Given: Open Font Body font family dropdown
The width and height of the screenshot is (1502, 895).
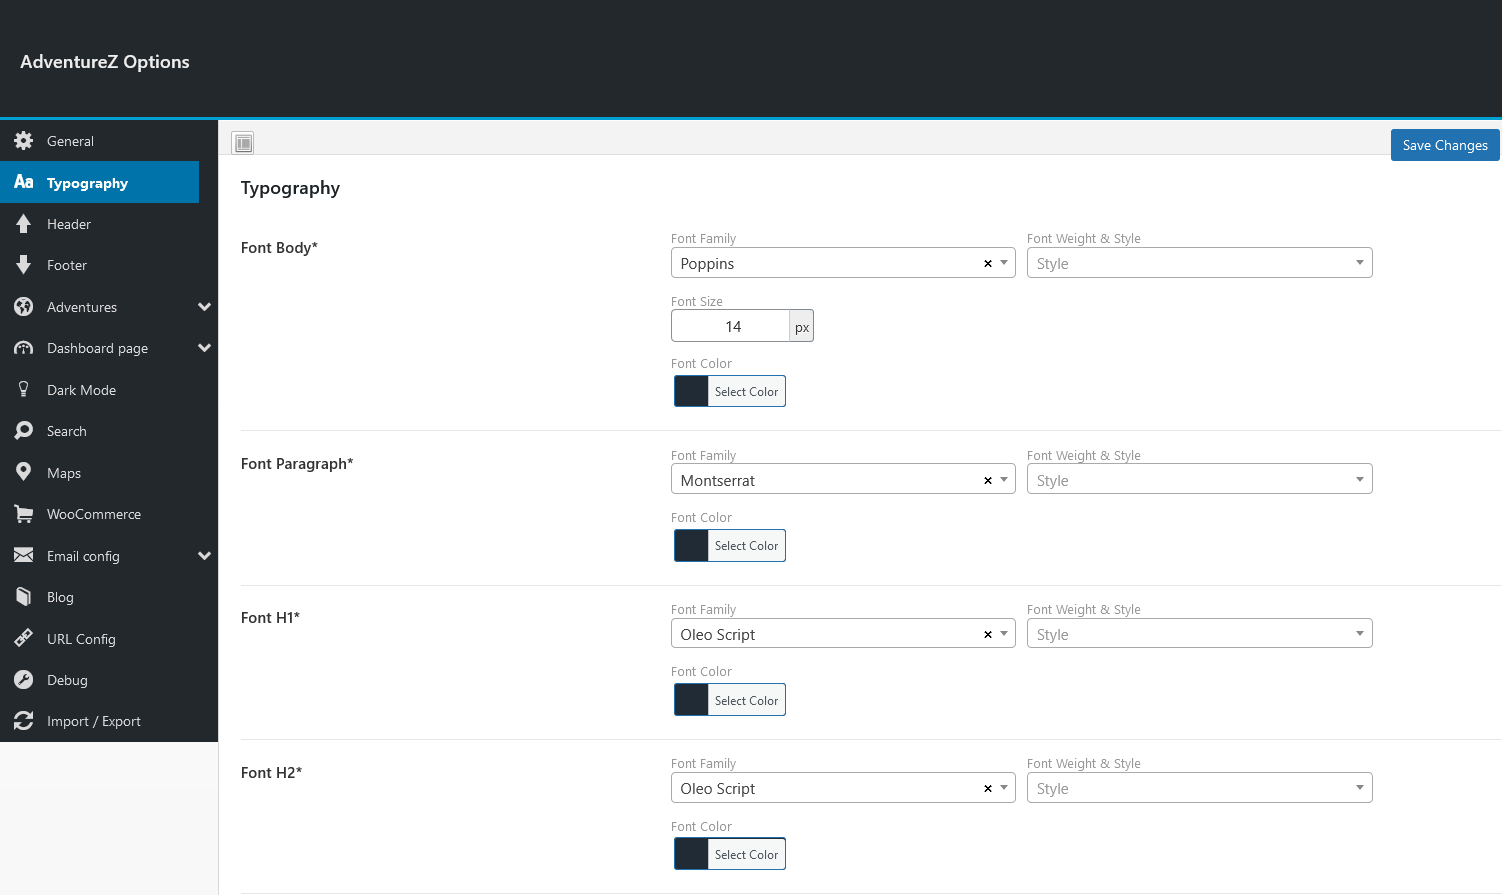Looking at the screenshot, I should [x=843, y=263].
